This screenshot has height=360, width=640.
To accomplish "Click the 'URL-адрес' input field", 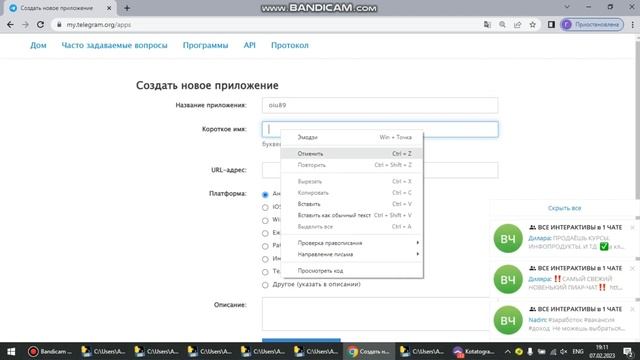I will click(460, 170).
